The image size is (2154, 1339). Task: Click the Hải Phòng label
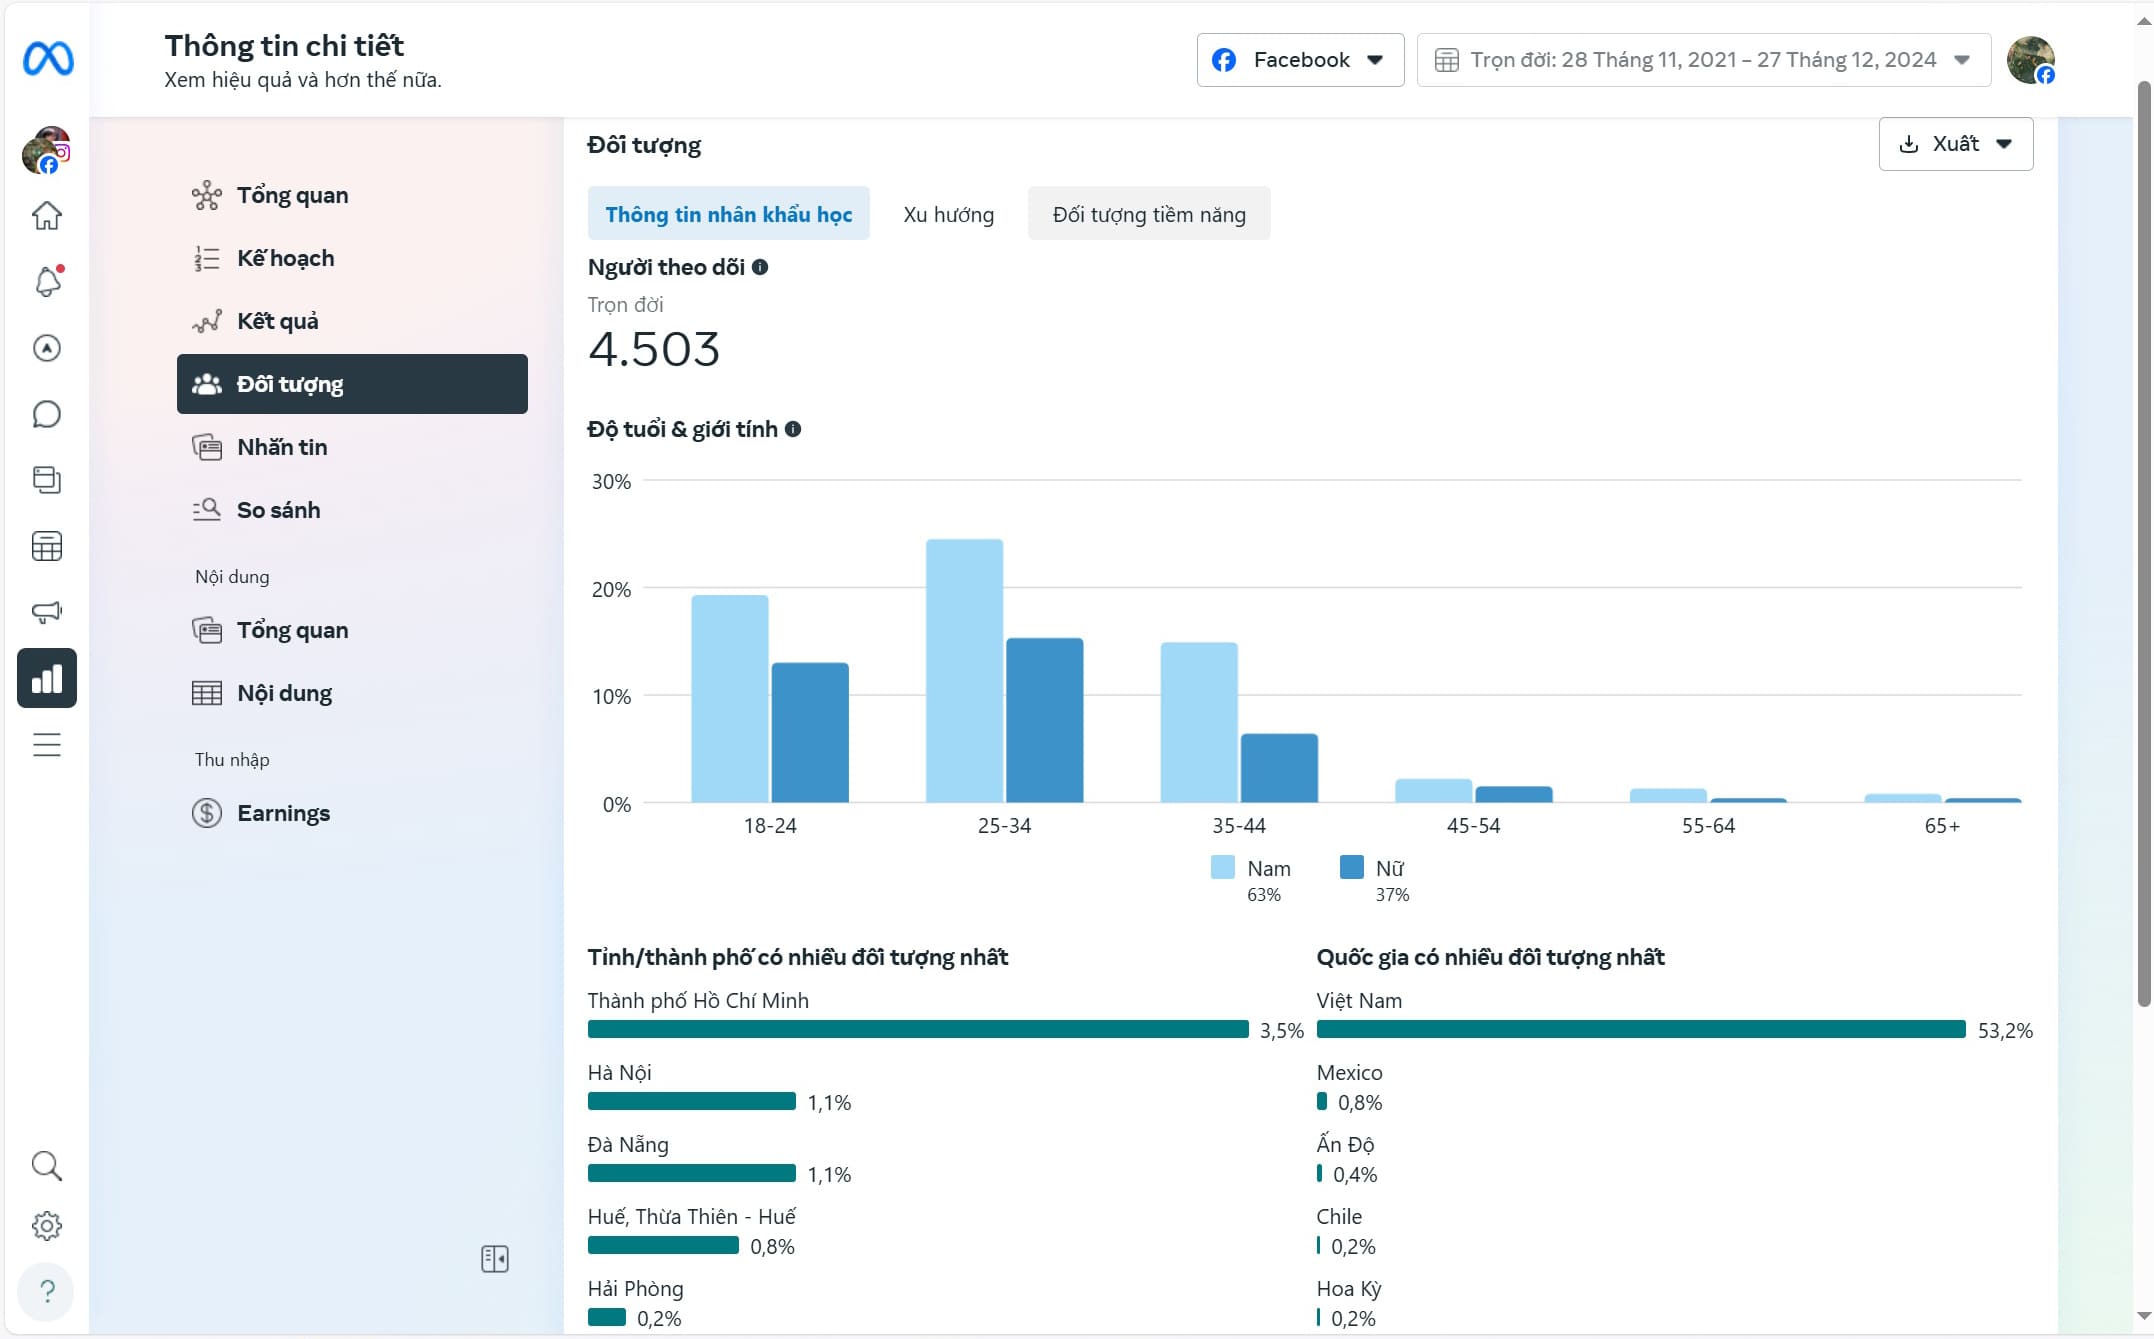pos(636,1288)
